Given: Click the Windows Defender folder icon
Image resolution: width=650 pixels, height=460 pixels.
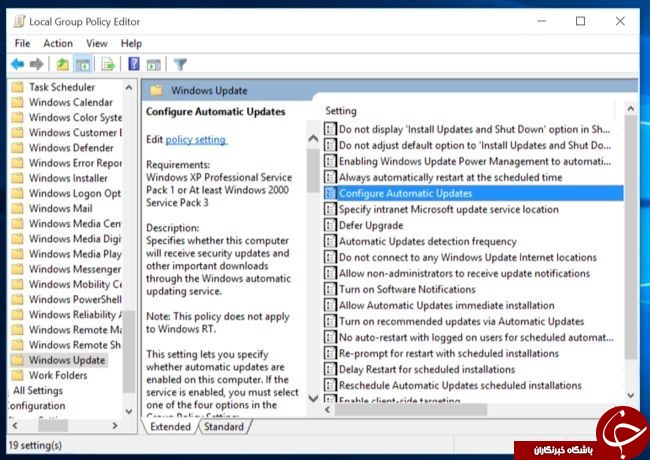Looking at the screenshot, I should coord(17,148).
